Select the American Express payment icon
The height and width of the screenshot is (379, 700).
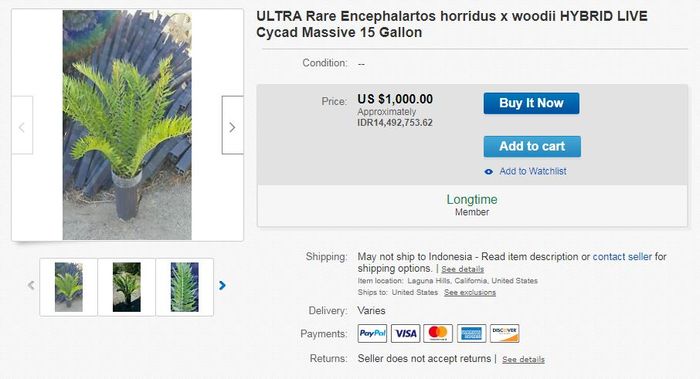point(471,333)
